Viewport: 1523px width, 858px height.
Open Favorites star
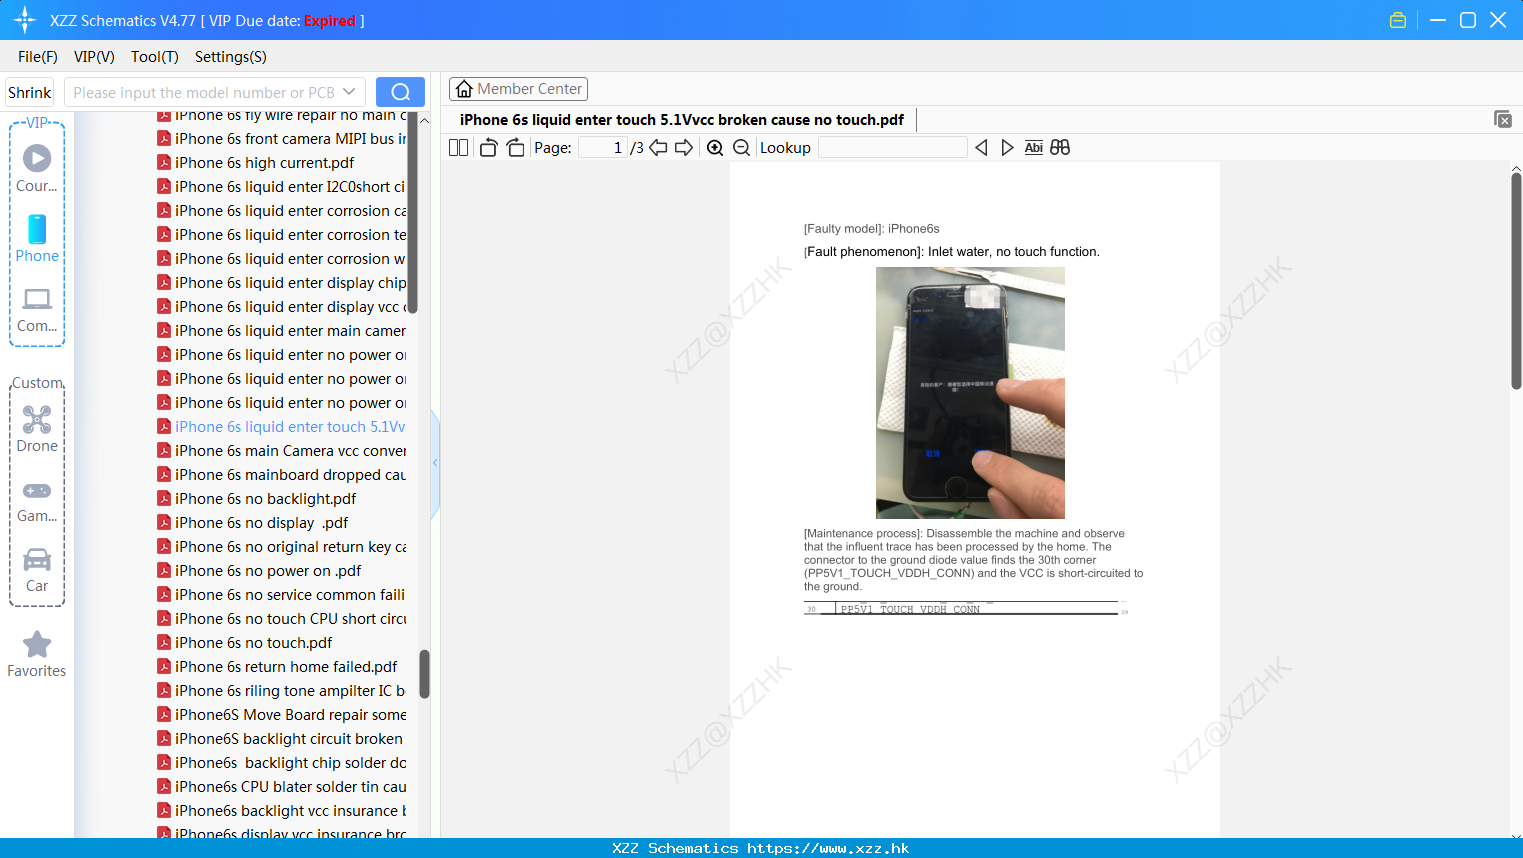click(x=37, y=654)
